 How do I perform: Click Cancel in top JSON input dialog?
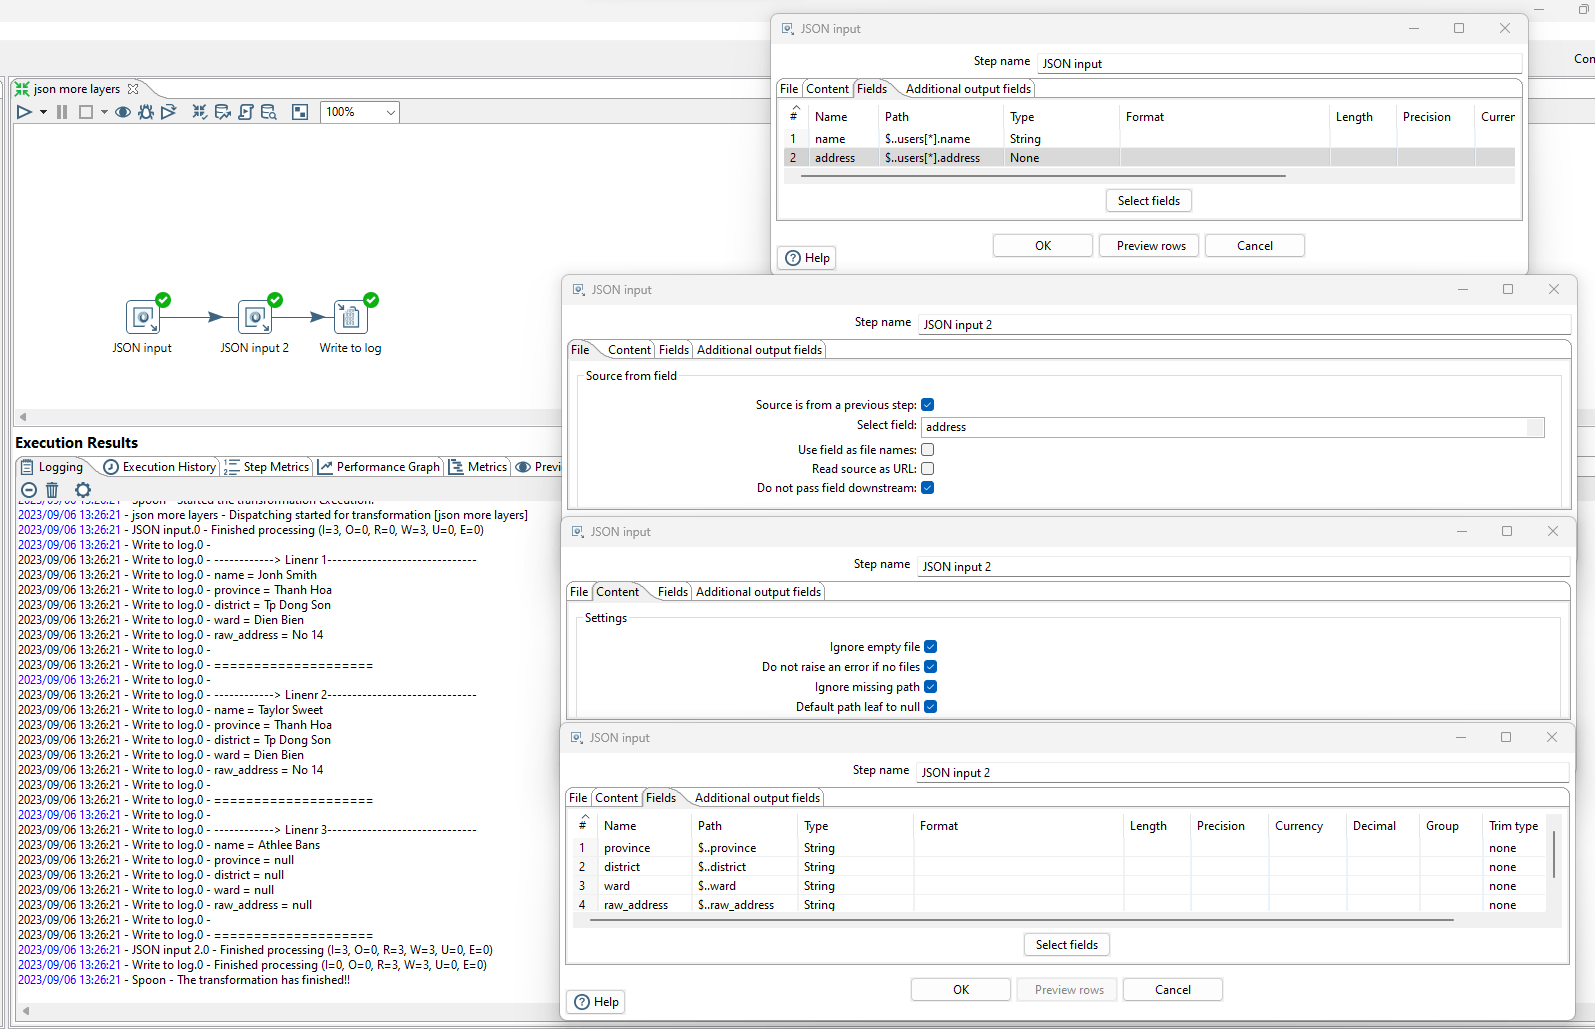point(1255,246)
